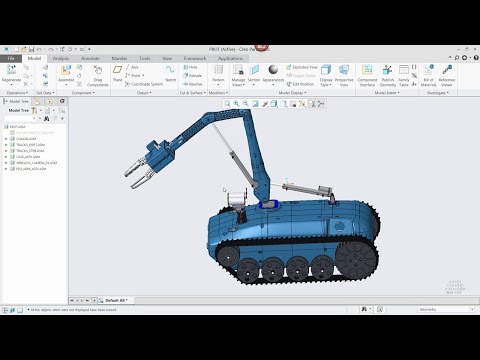Expand the Model Intent group dropdown
This screenshot has width=480, height=360.
[387, 93]
